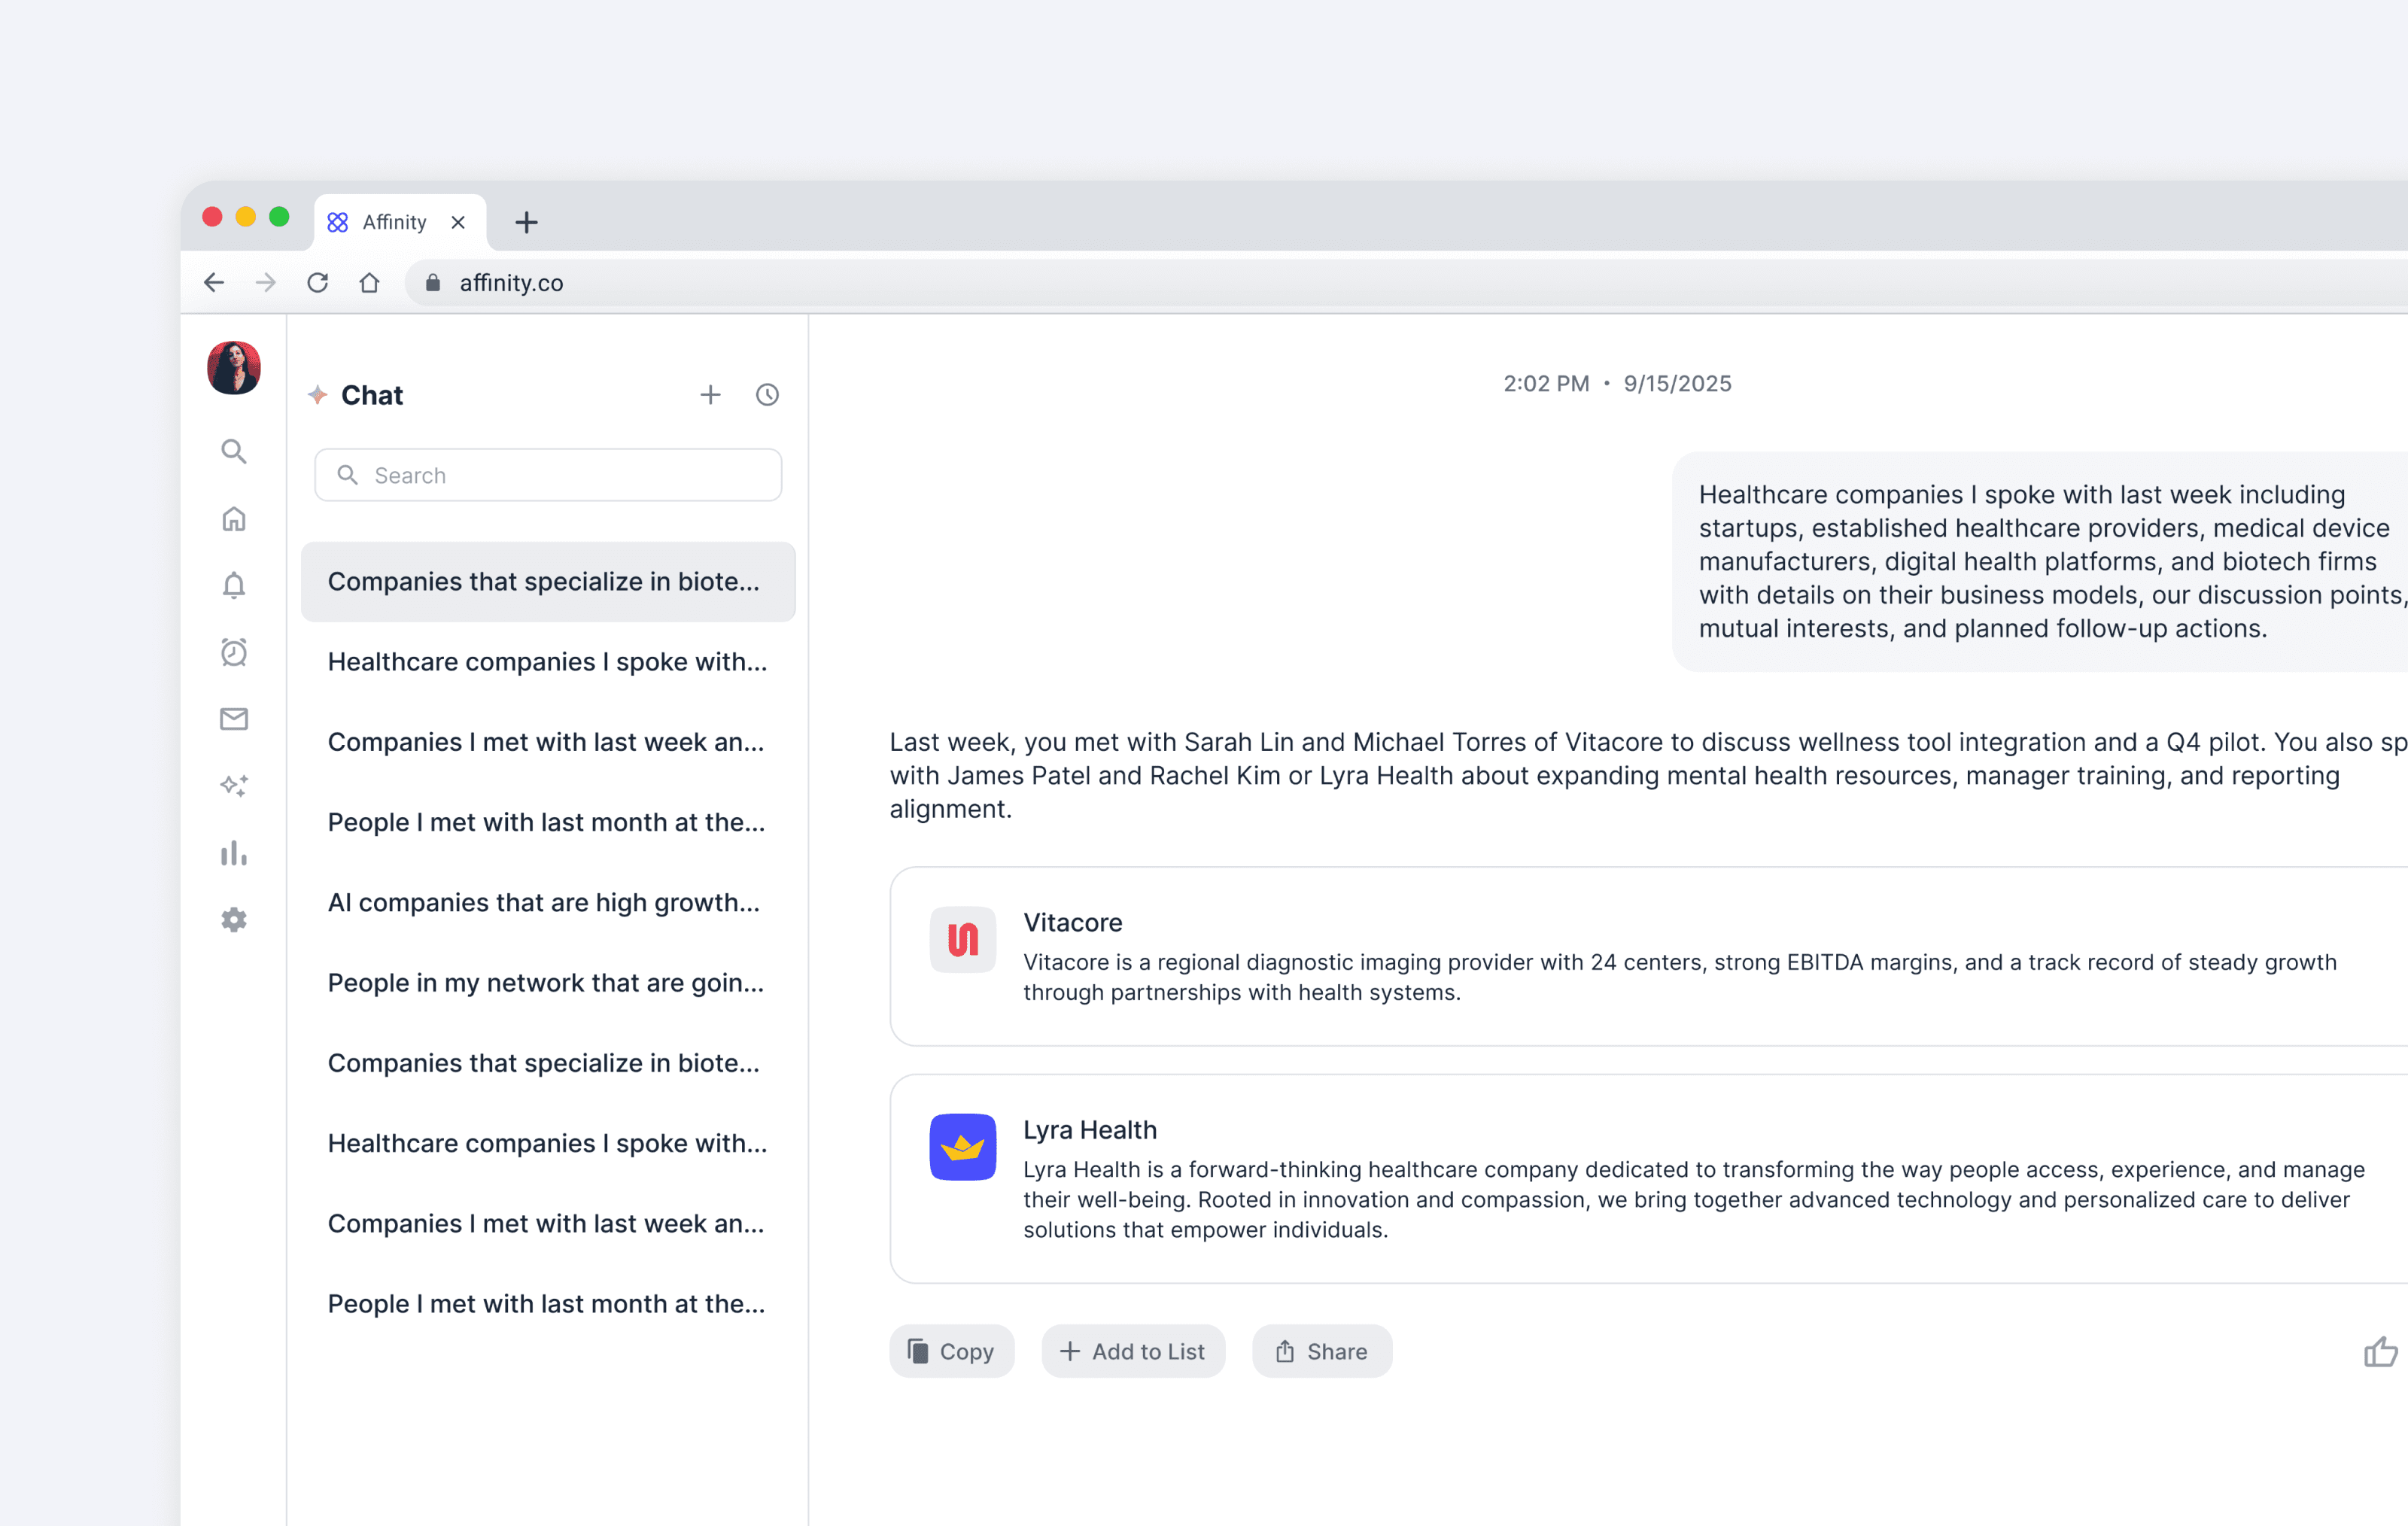Screen dimensions: 2408x1526
Task: Open reminders alarm clock icon
Action: 233,652
